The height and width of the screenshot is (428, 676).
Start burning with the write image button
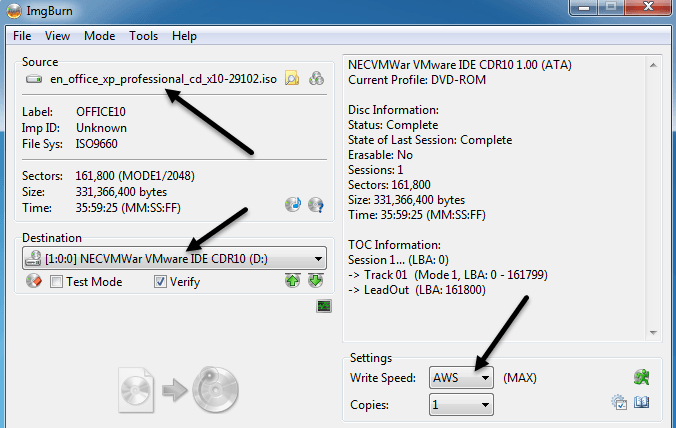click(x=178, y=390)
